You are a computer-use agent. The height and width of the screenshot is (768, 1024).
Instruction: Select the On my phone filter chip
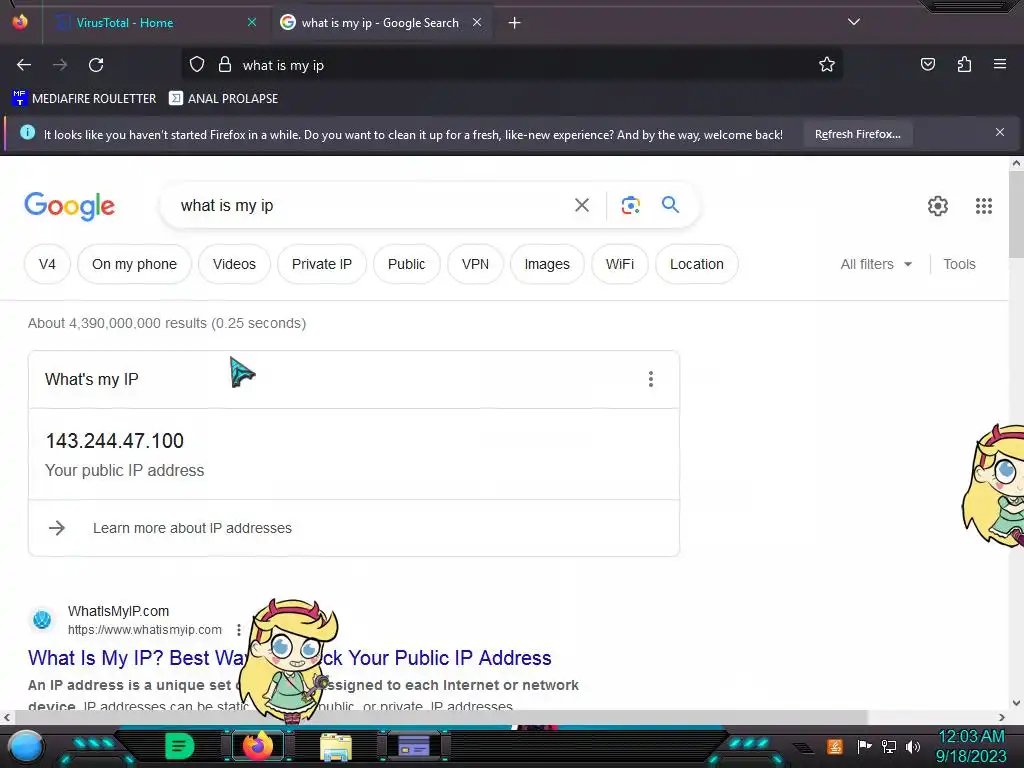pos(135,264)
